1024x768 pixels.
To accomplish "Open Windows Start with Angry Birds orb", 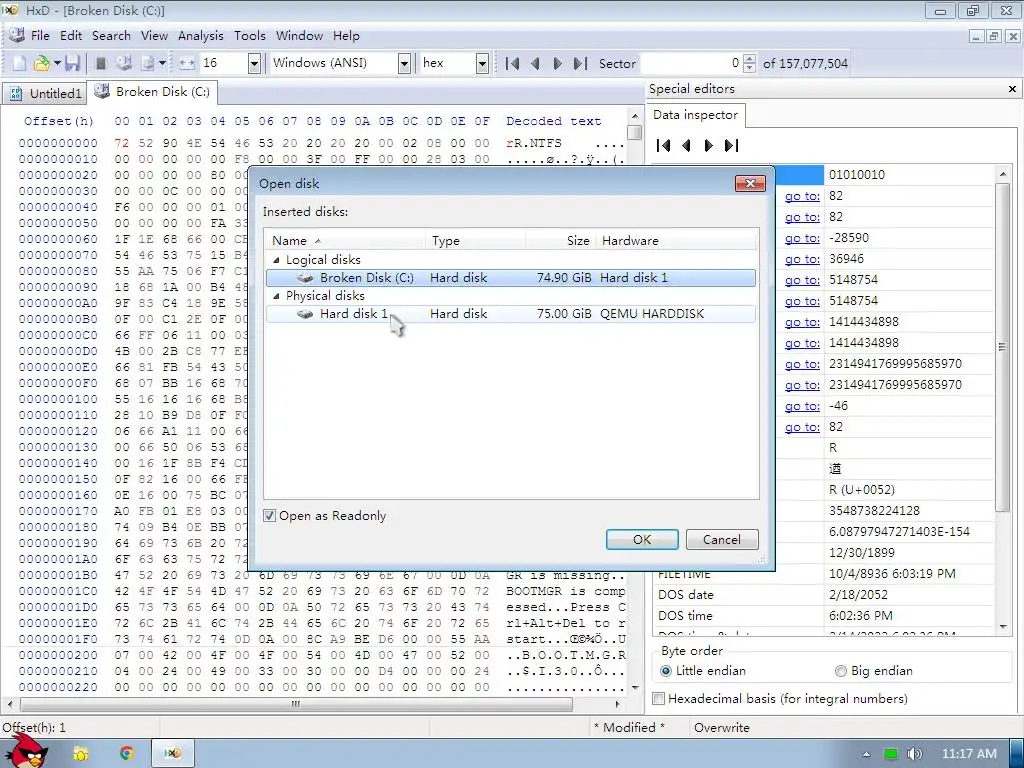I will [x=25, y=751].
